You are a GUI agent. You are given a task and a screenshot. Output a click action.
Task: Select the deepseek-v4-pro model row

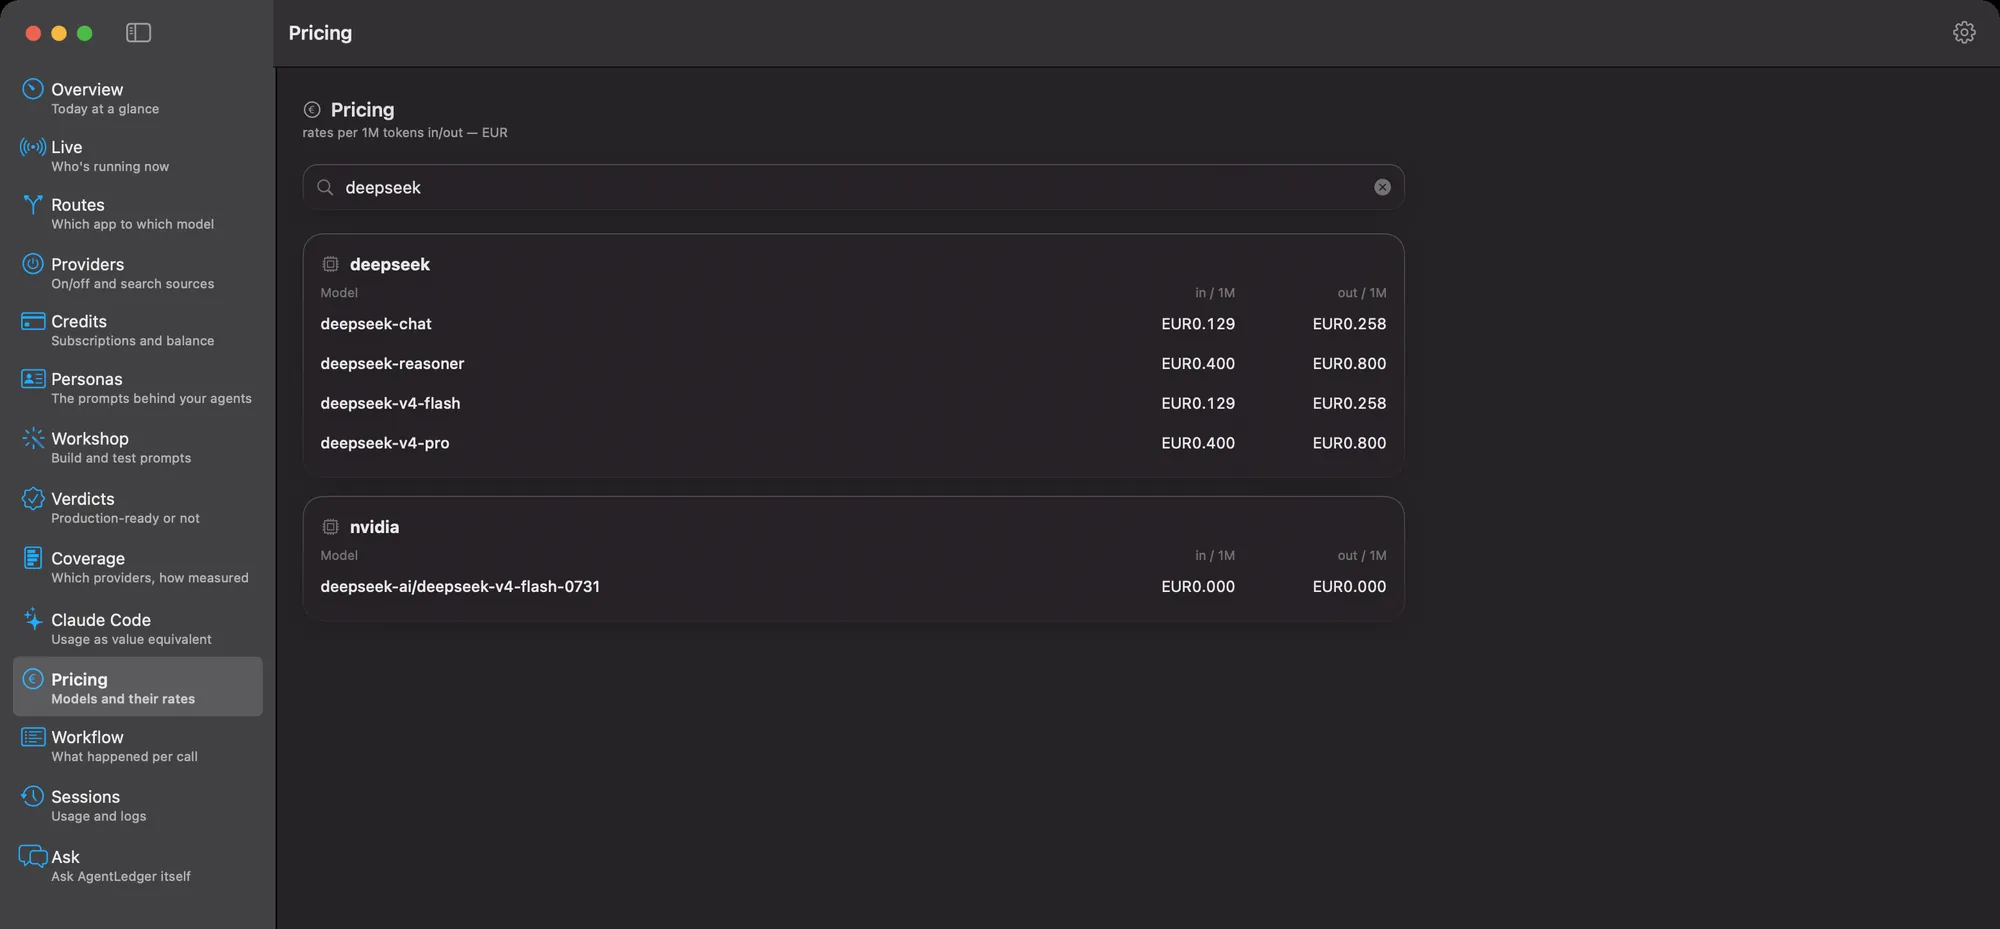(x=853, y=443)
